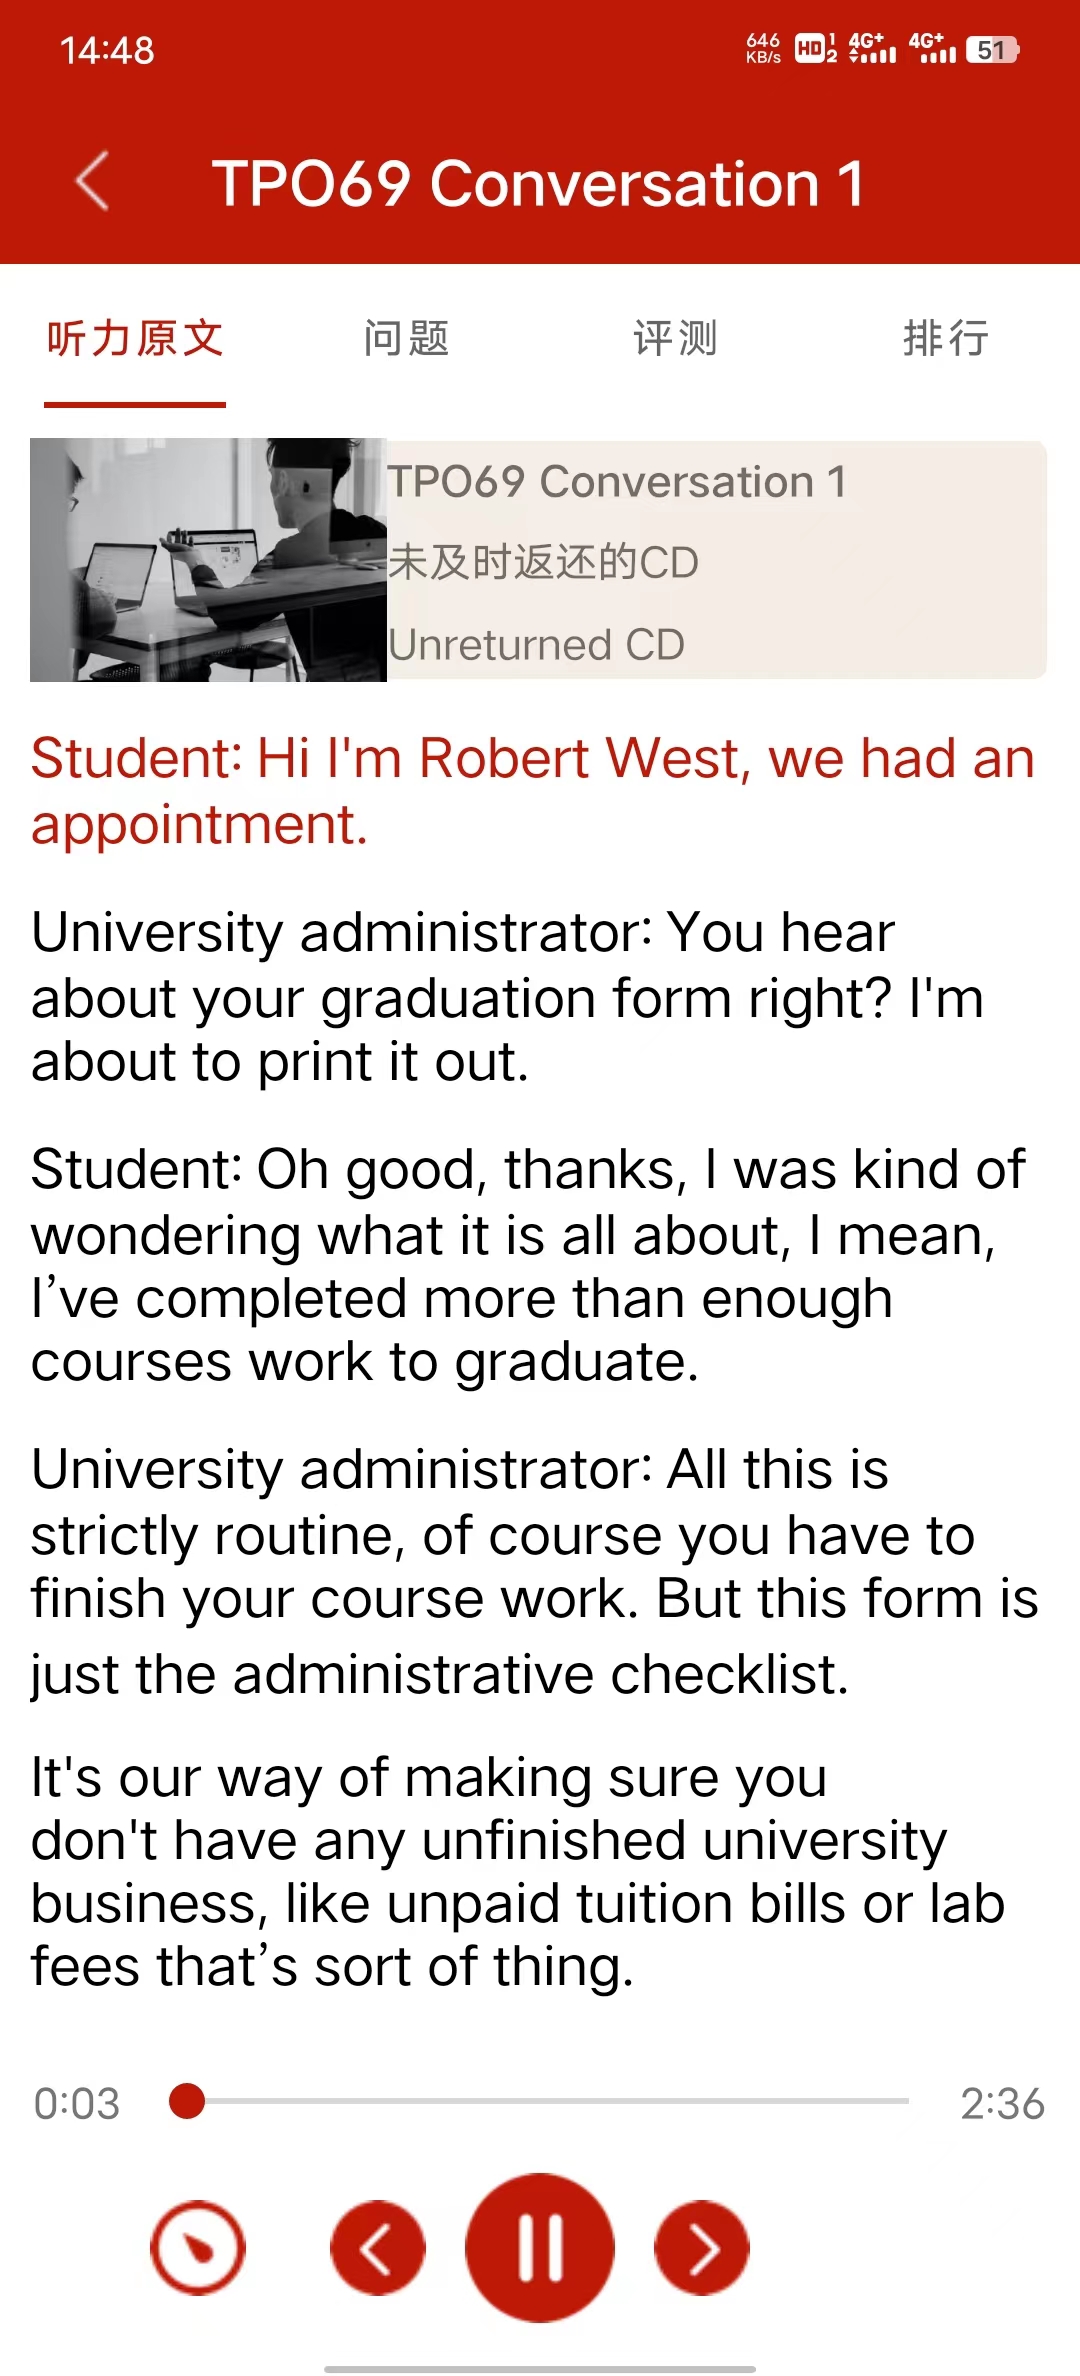Select the 听力原文 tab
The image size is (1080, 2376).
coord(135,338)
